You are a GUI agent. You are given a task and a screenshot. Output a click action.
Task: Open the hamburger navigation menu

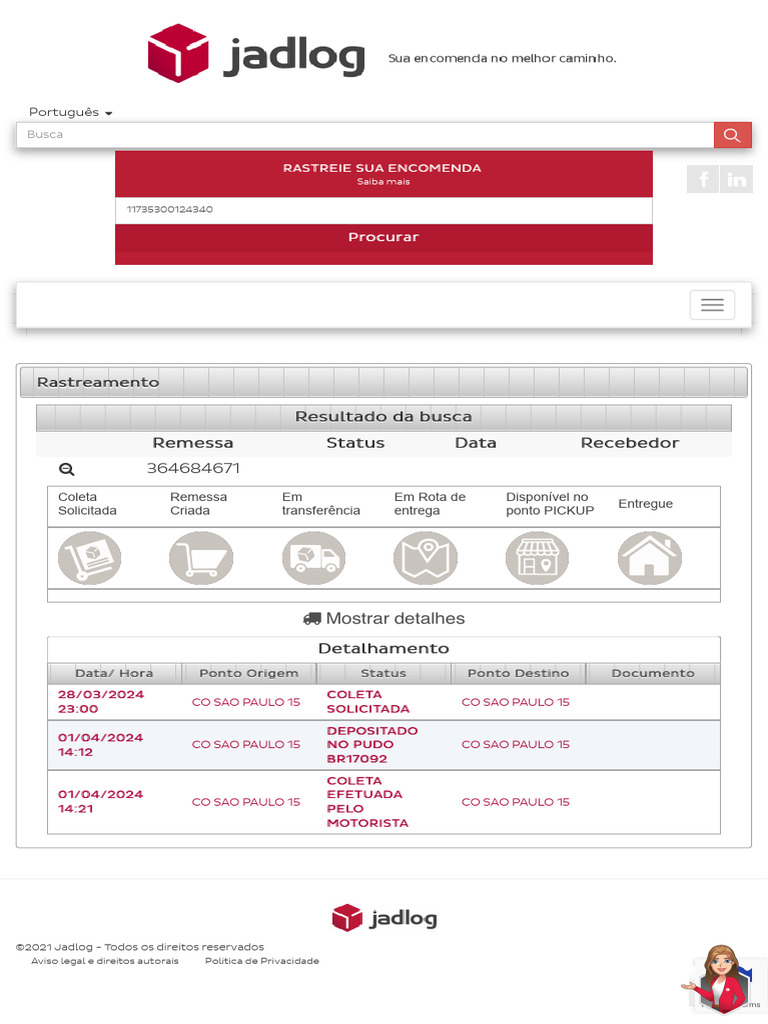tap(712, 305)
